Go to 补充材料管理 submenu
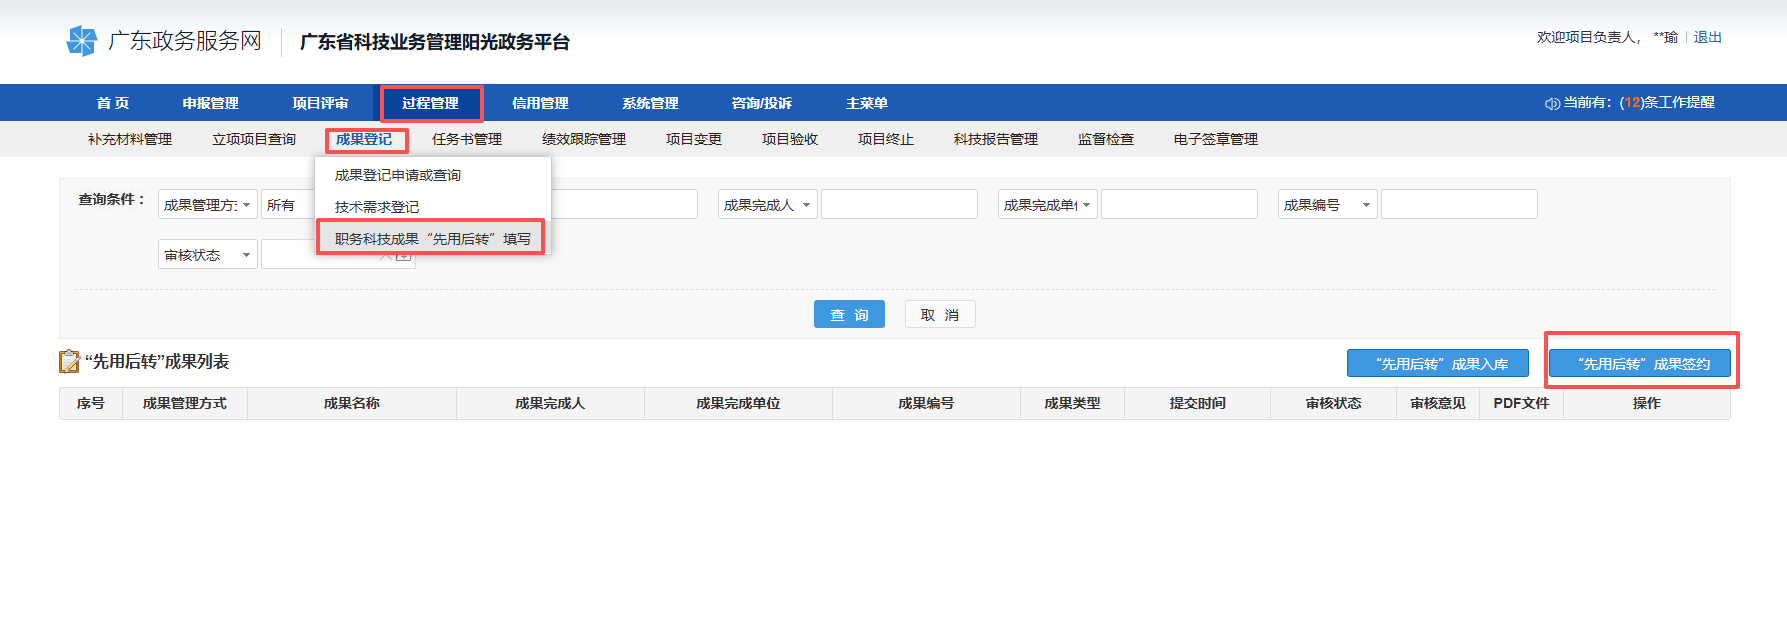The image size is (1787, 630). (130, 139)
